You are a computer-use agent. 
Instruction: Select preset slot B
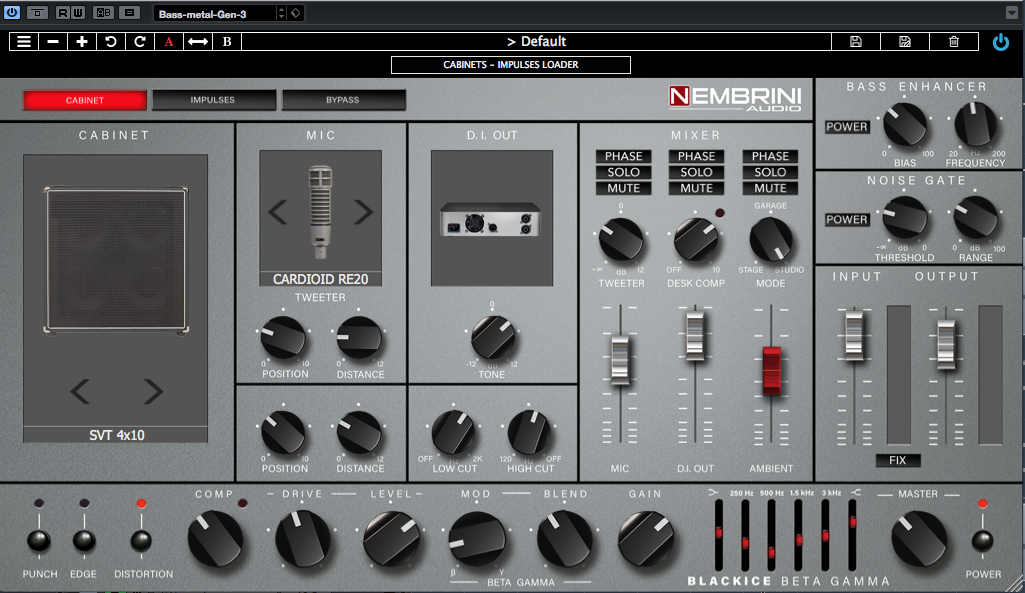click(x=227, y=41)
